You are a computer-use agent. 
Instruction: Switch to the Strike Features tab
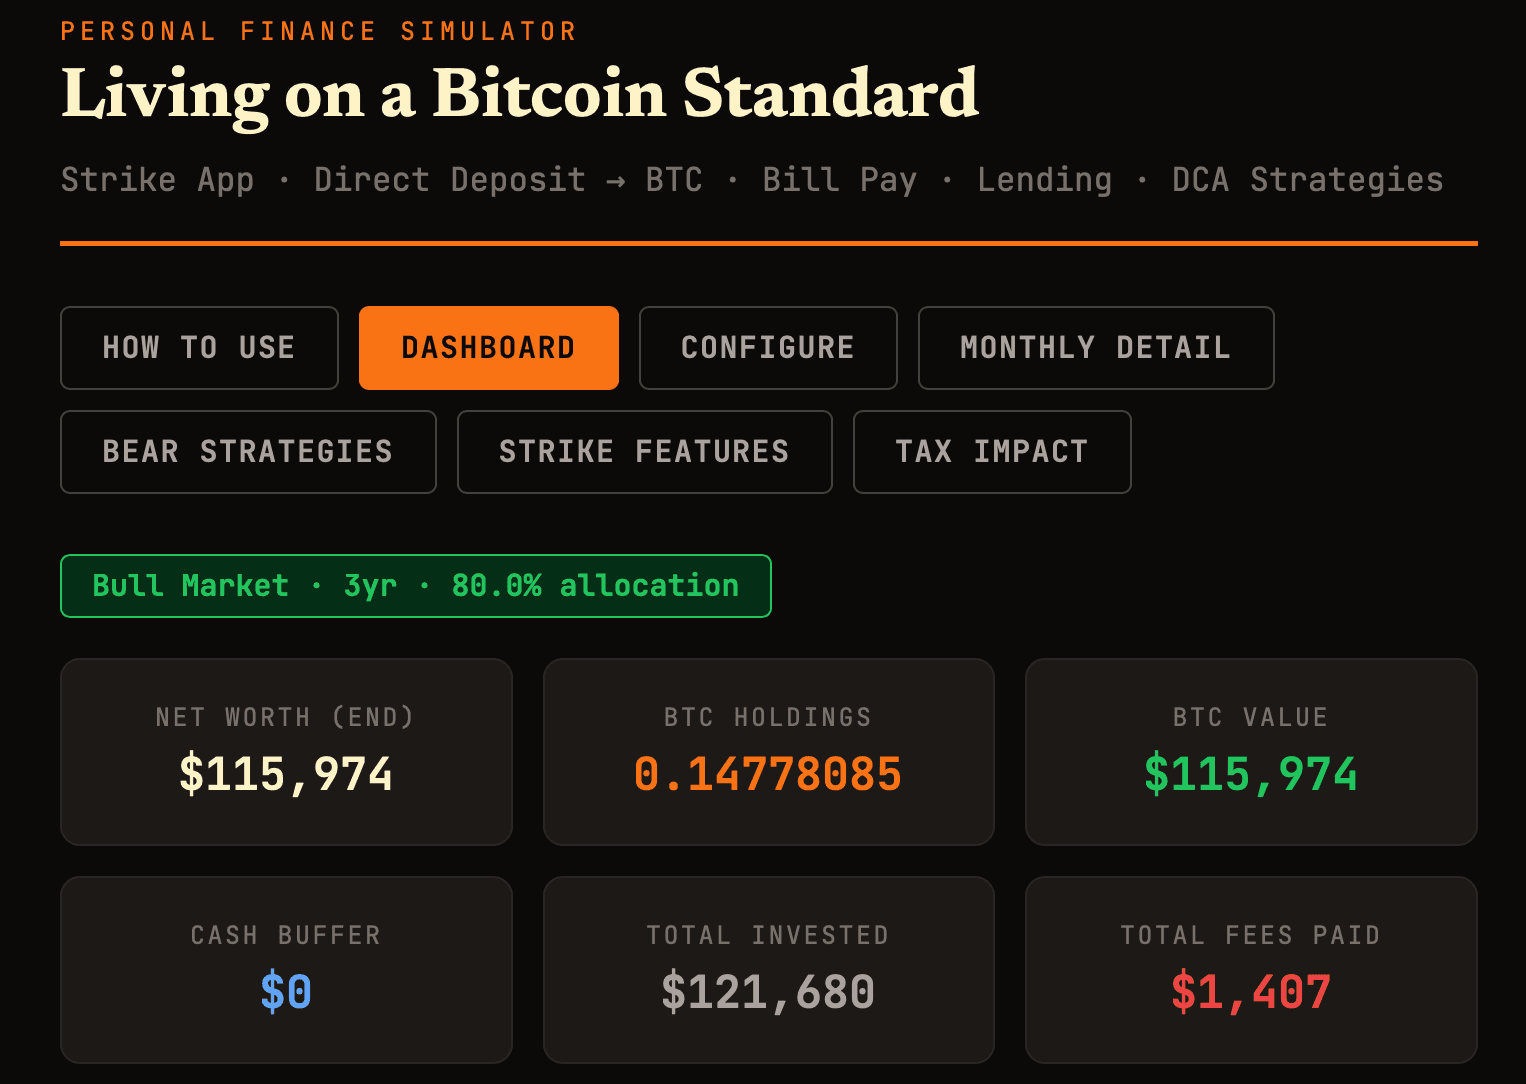(x=643, y=451)
